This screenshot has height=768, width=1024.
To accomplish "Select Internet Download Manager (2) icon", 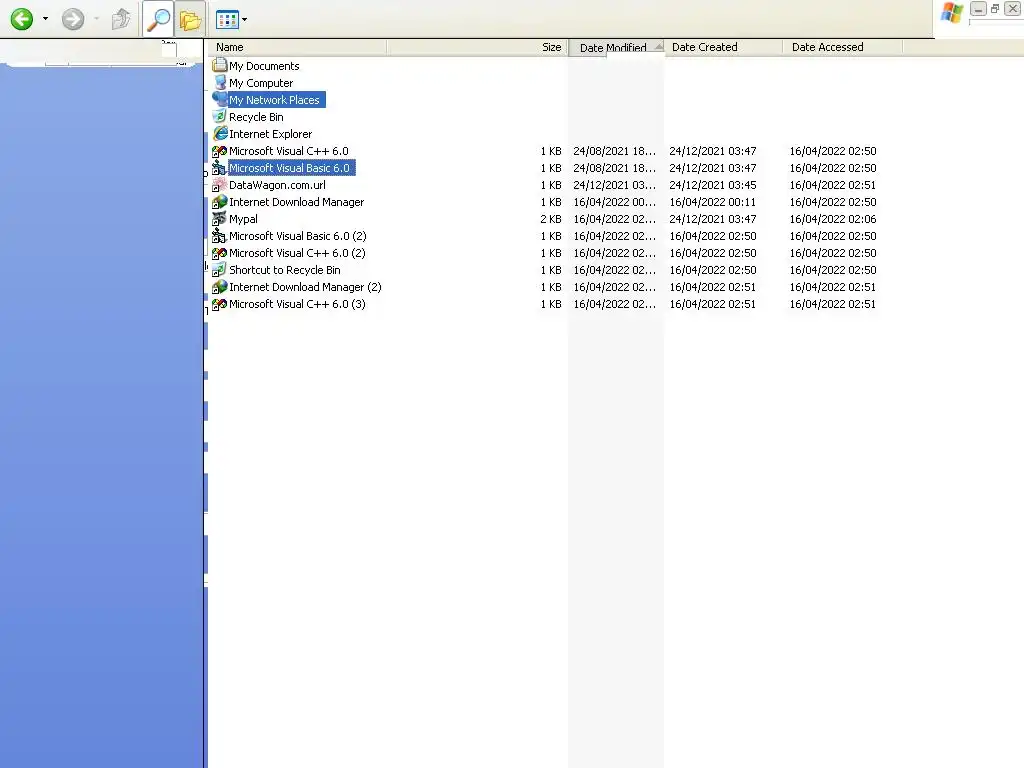I will pyautogui.click(x=219, y=287).
